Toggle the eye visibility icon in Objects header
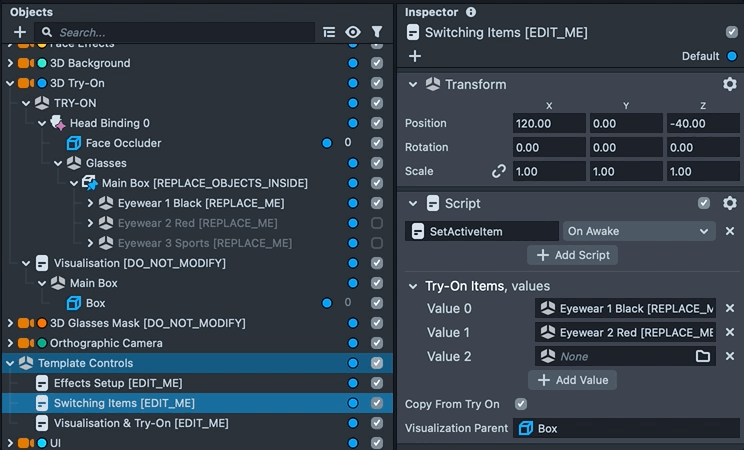 point(353,32)
